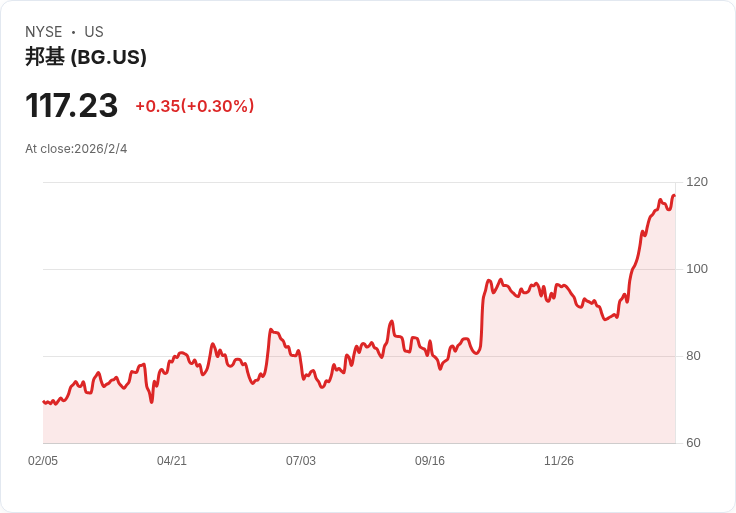Image resolution: width=736 pixels, height=513 pixels.
Task: Click the US market label
Action: click(94, 32)
